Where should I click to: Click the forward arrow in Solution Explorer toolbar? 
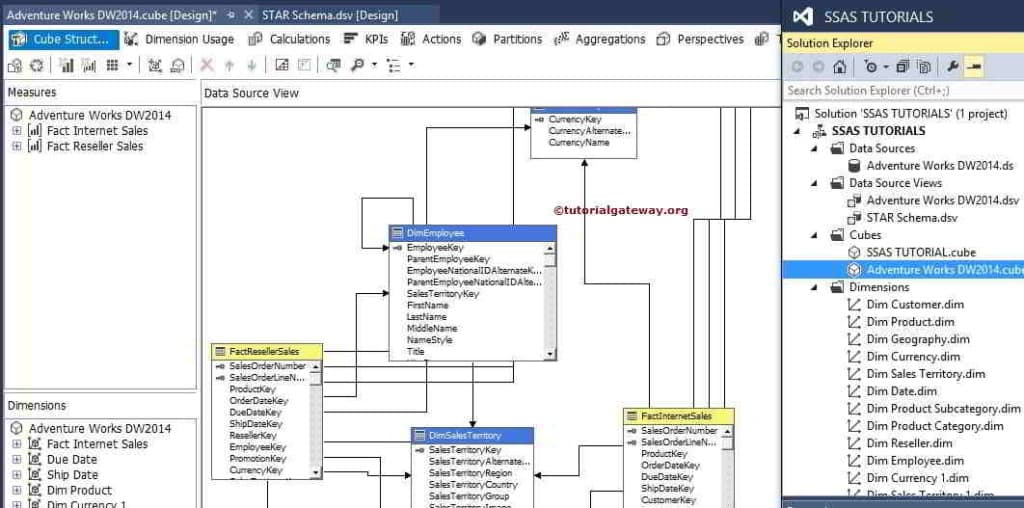tap(818, 67)
